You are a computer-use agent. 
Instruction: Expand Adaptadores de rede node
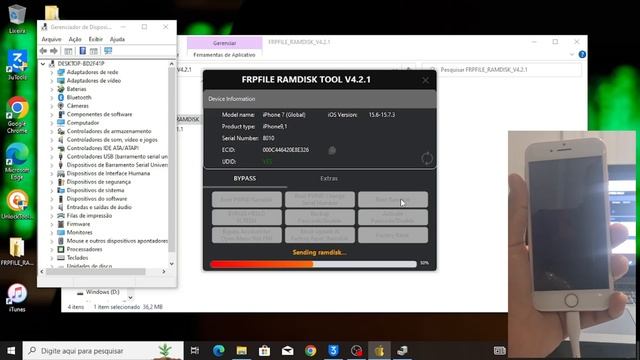(52, 72)
